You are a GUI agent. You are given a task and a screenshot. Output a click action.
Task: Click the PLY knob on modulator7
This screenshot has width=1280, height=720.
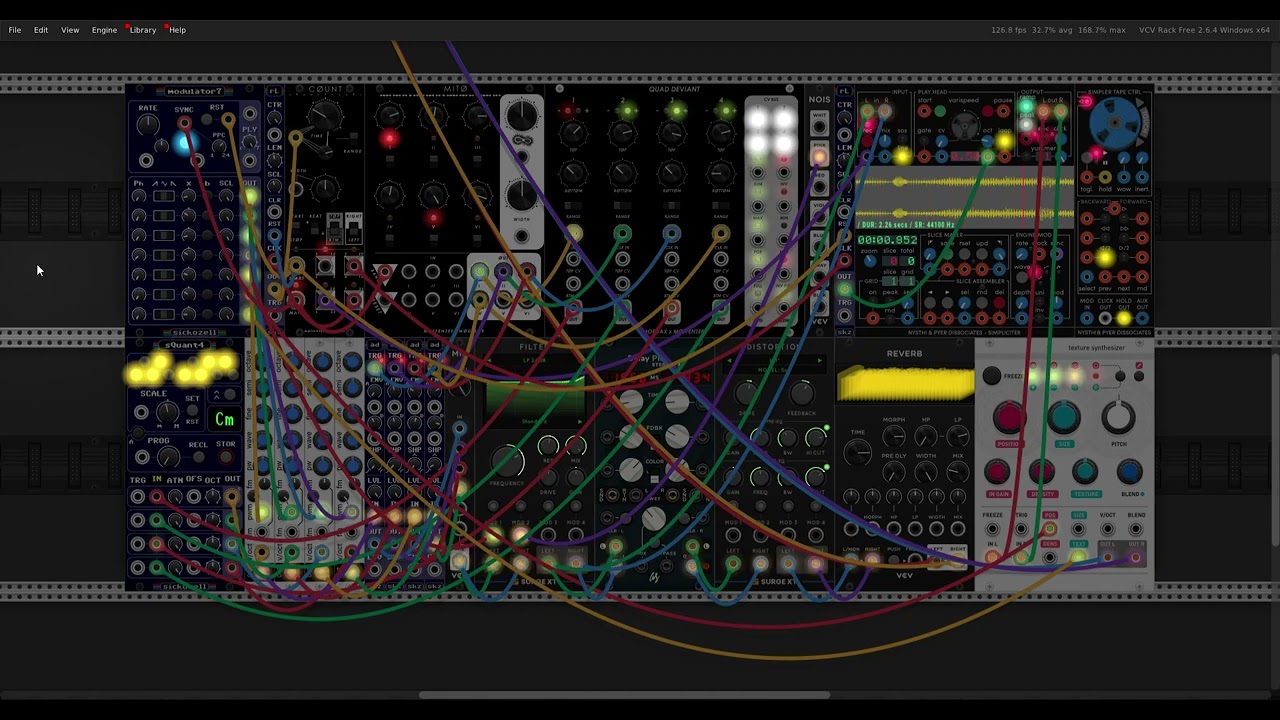pyautogui.click(x=249, y=142)
